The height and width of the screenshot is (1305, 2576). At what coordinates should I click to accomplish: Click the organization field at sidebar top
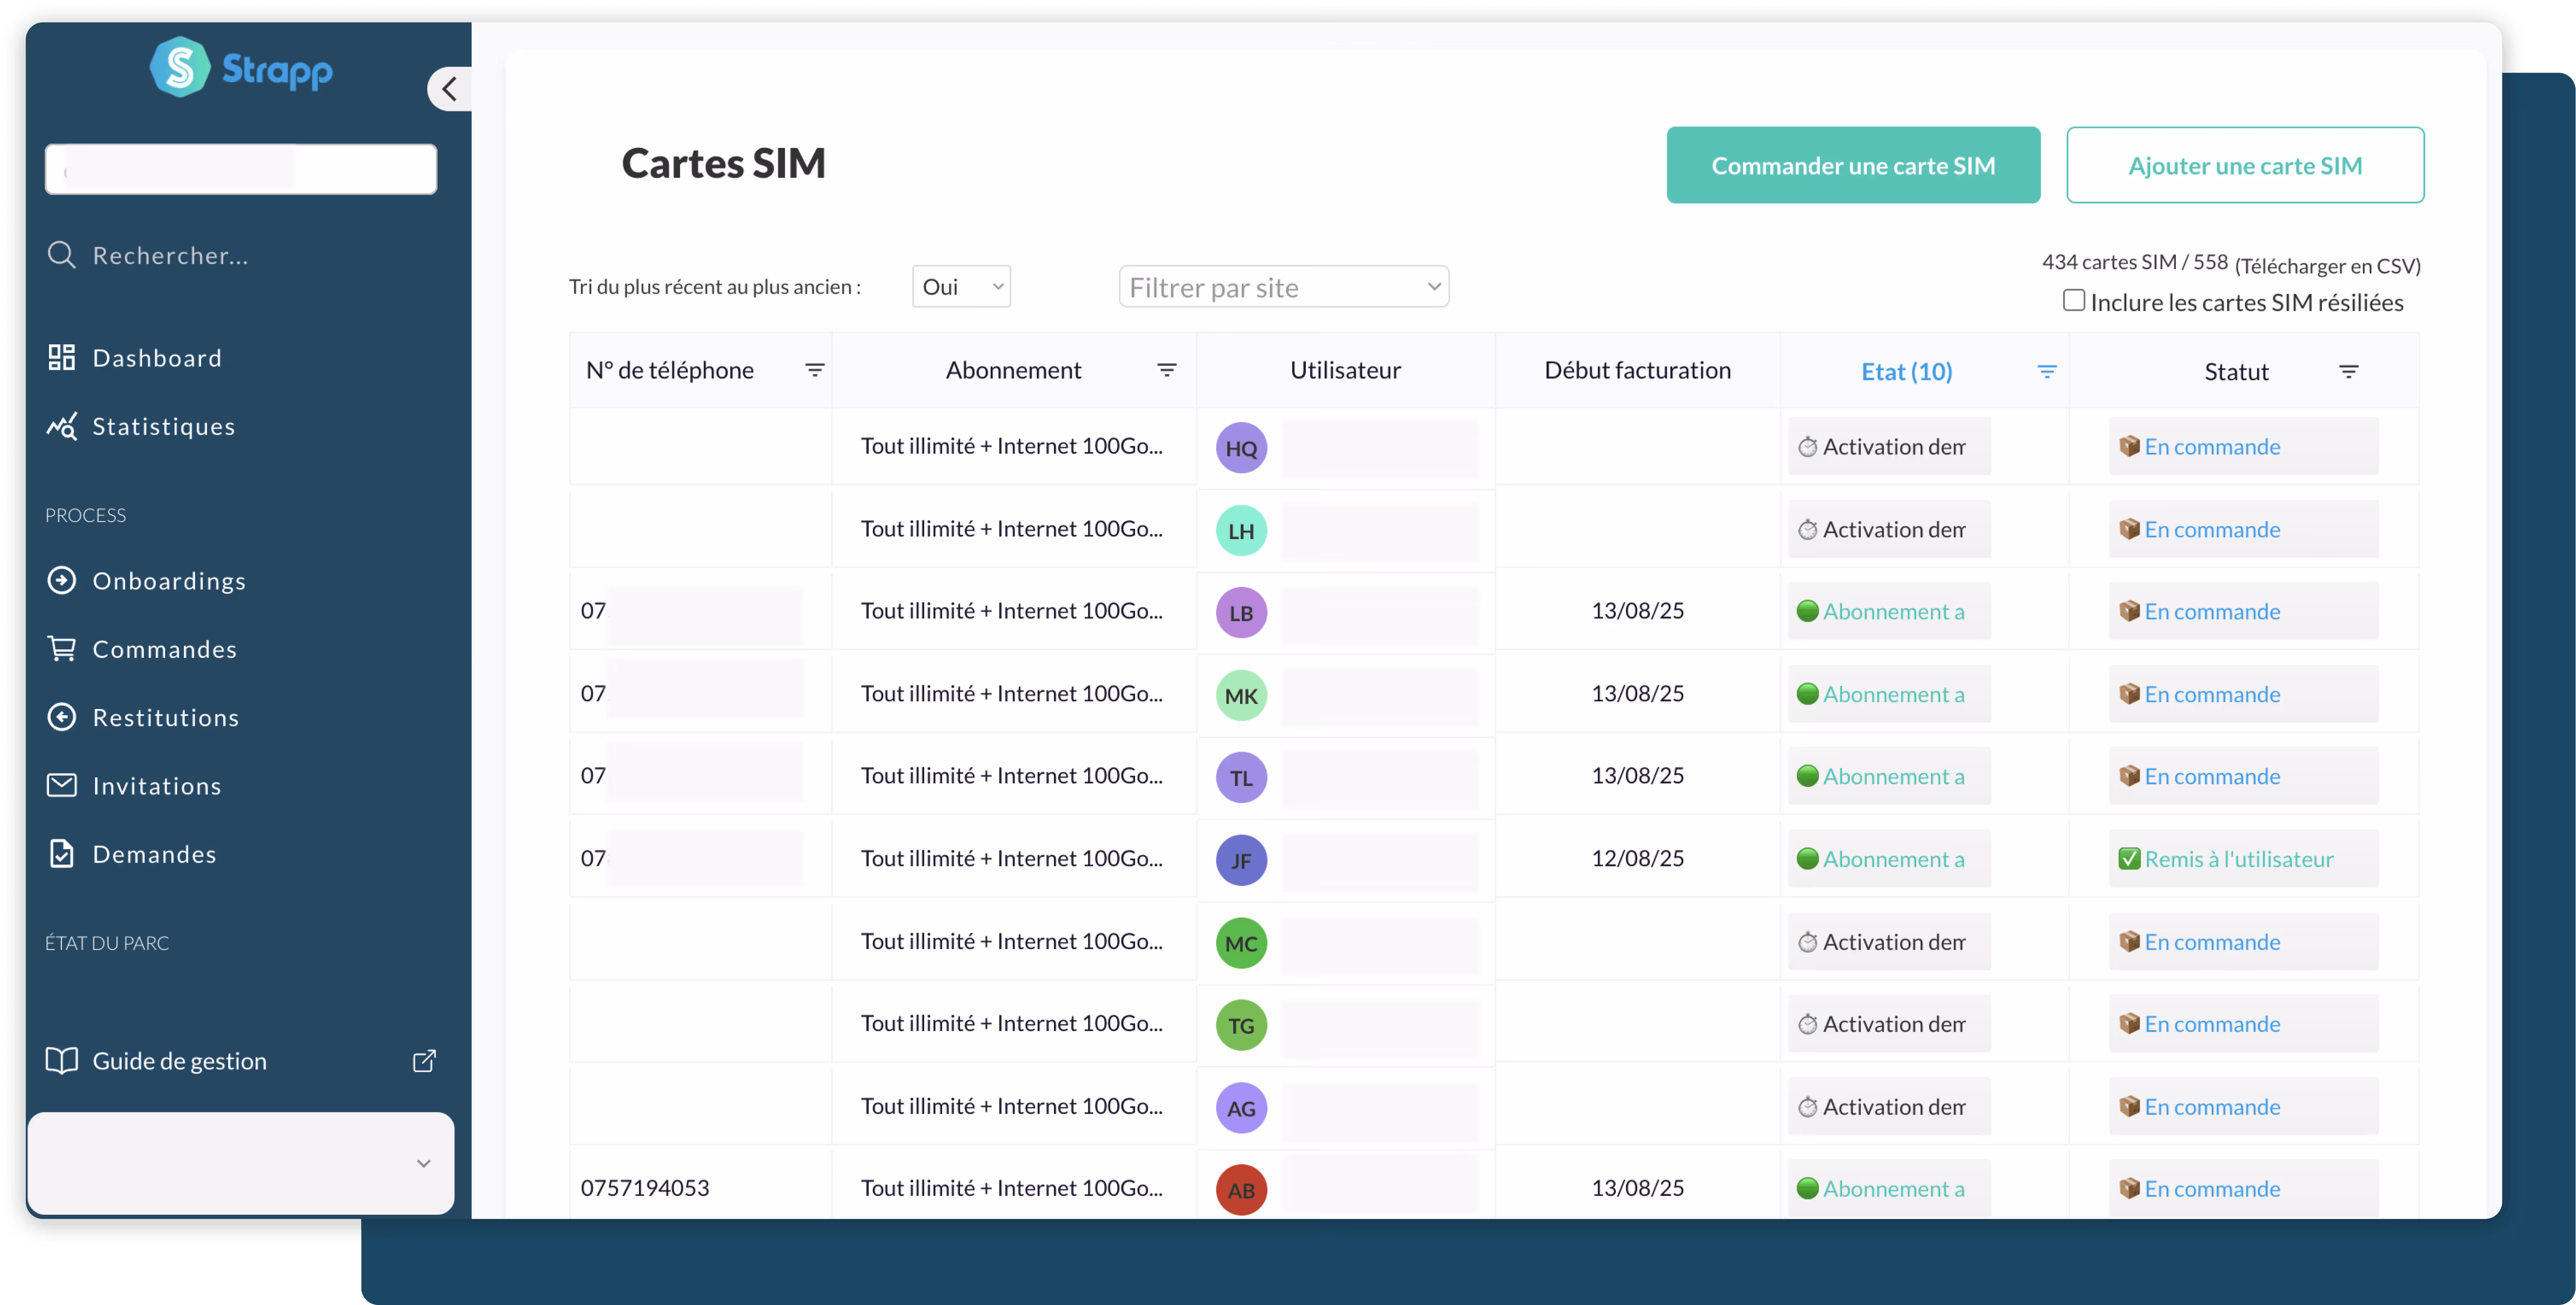[x=241, y=169]
